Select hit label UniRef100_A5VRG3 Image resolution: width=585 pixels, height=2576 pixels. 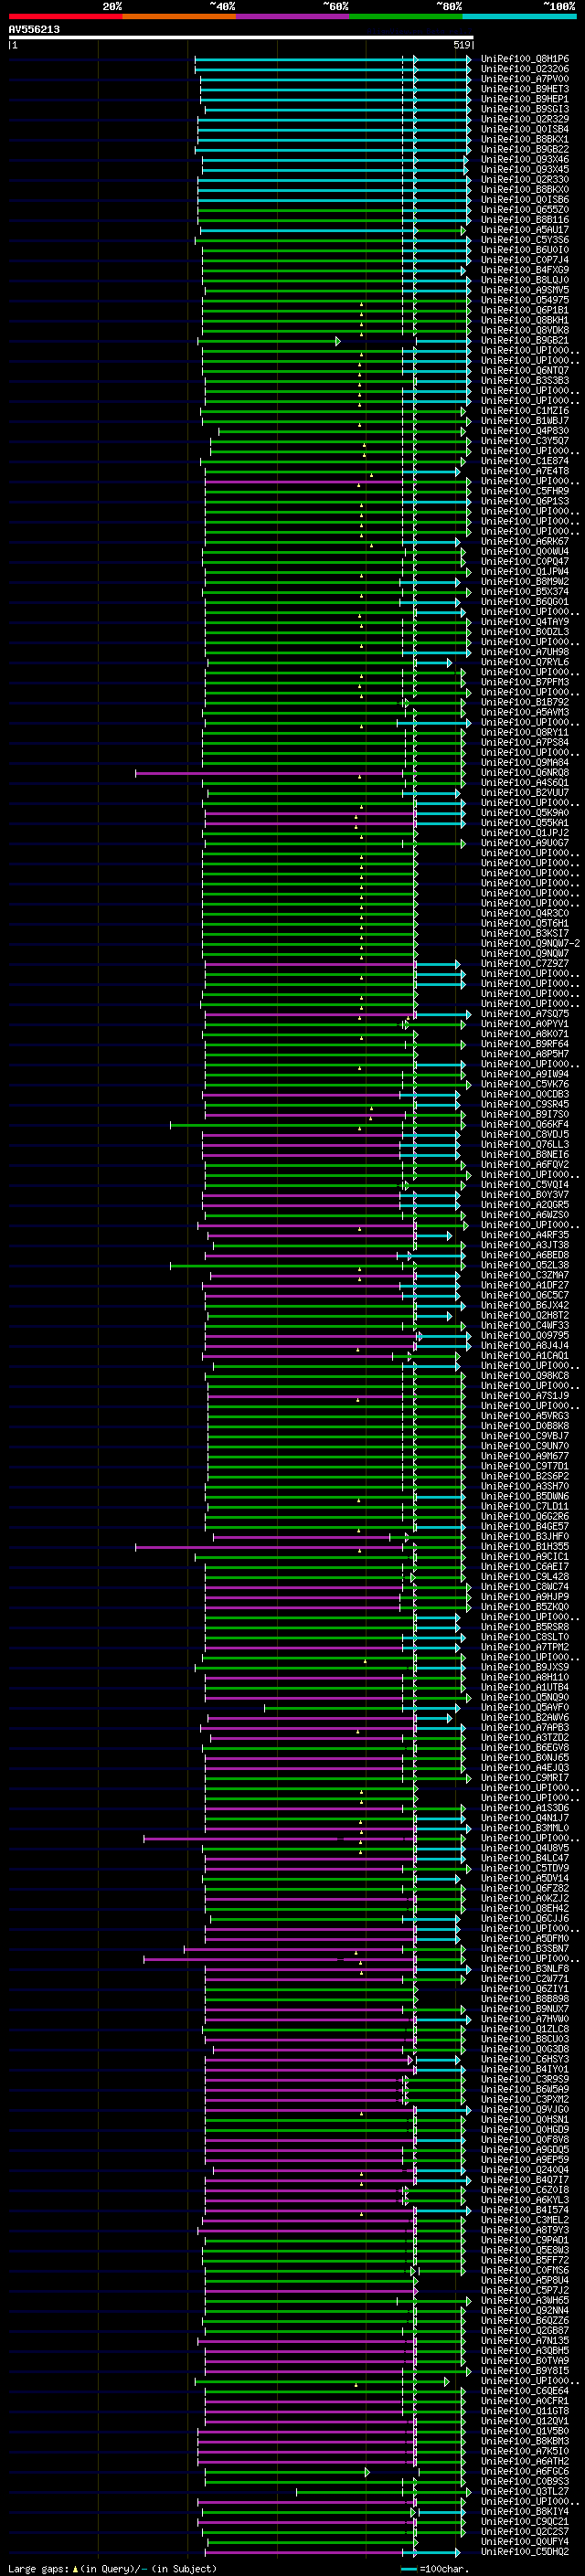pyautogui.click(x=525, y=1415)
